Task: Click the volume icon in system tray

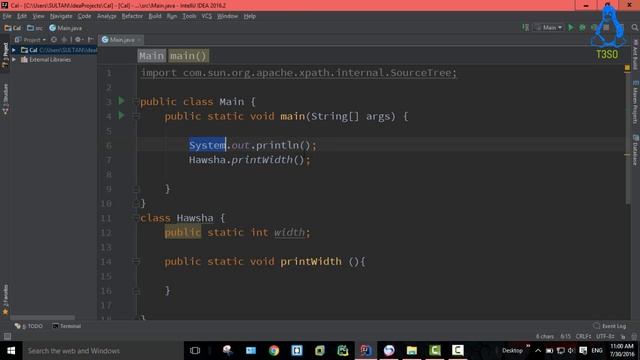Action: [571, 351]
